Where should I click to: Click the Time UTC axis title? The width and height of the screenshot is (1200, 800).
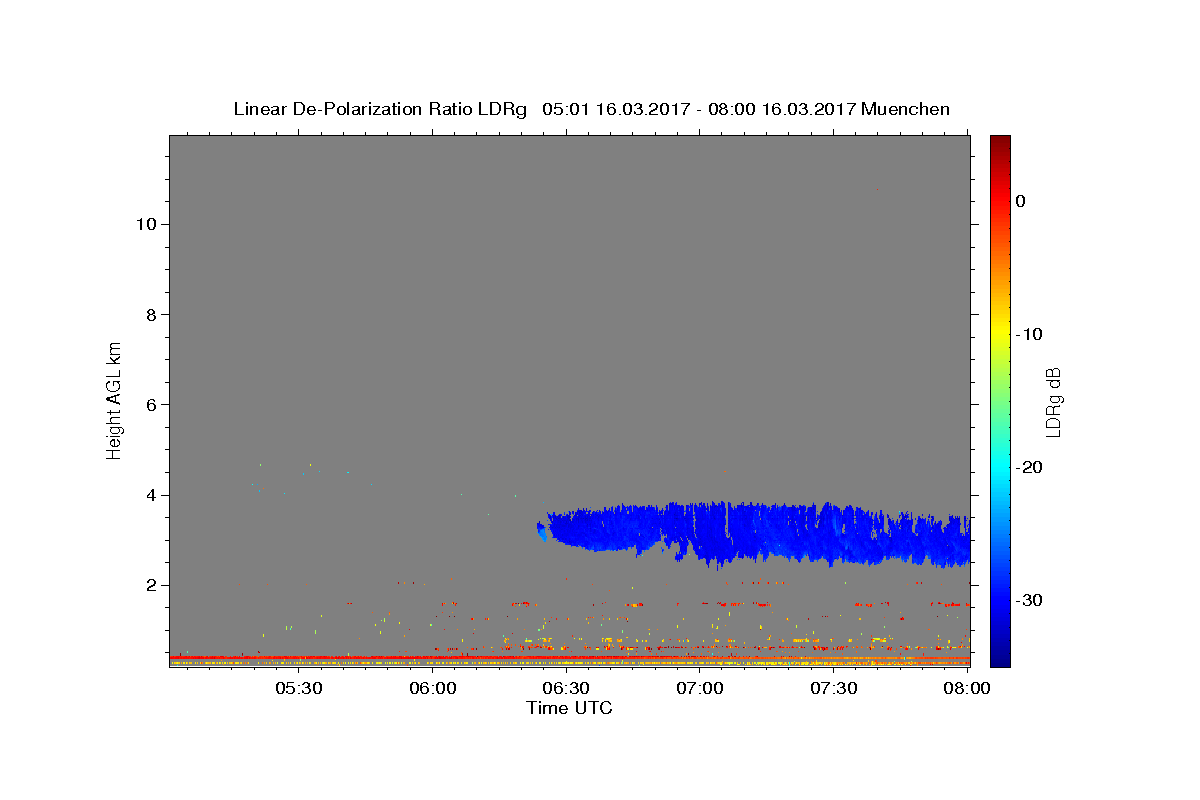(569, 708)
